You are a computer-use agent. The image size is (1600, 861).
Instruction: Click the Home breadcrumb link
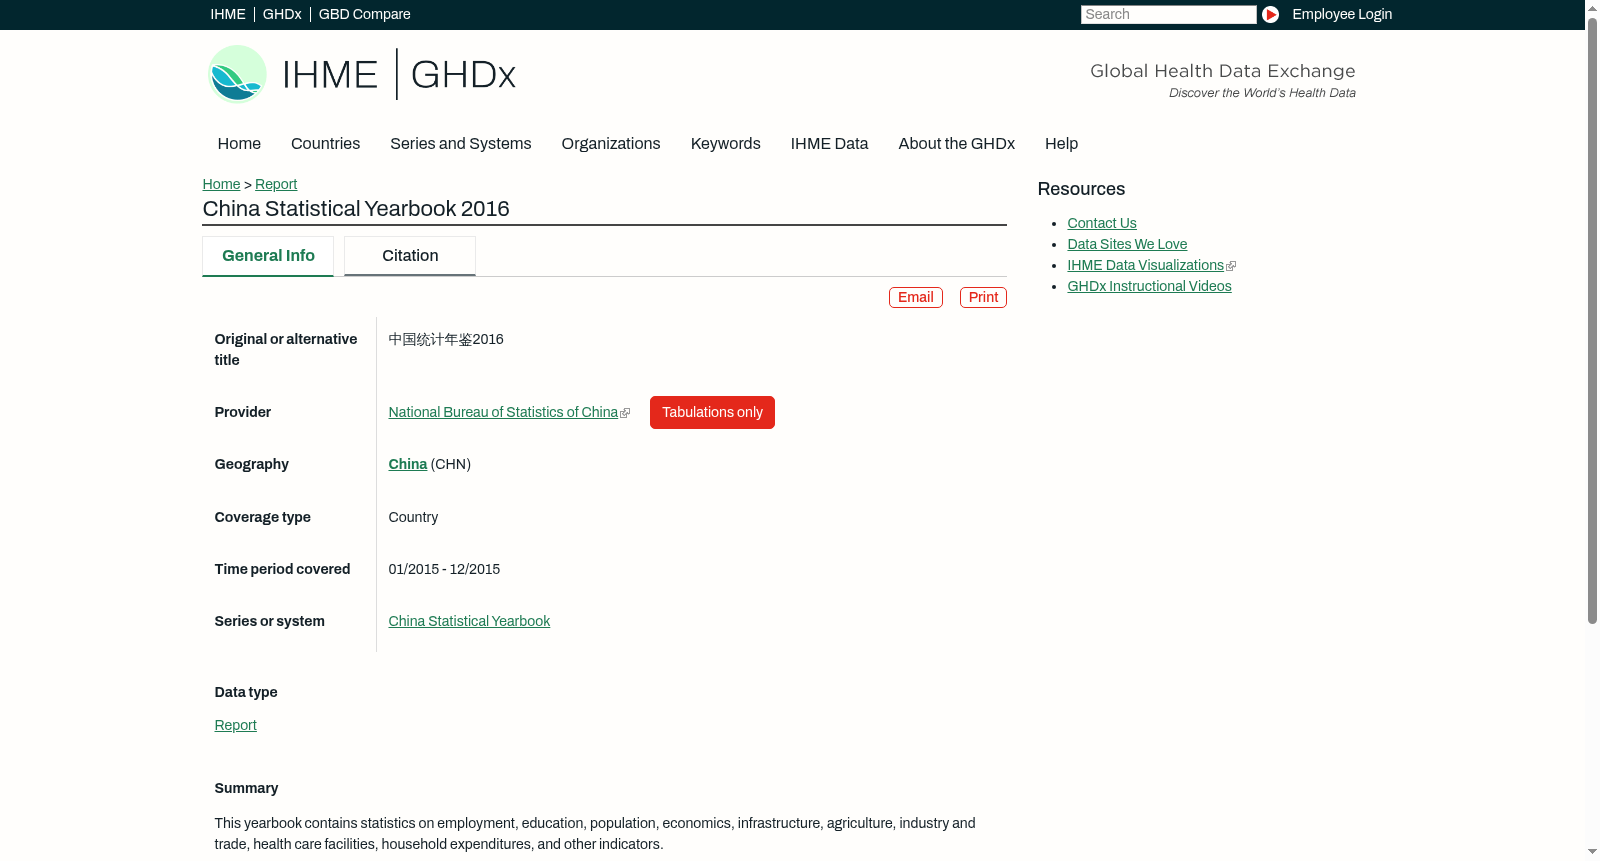click(221, 184)
